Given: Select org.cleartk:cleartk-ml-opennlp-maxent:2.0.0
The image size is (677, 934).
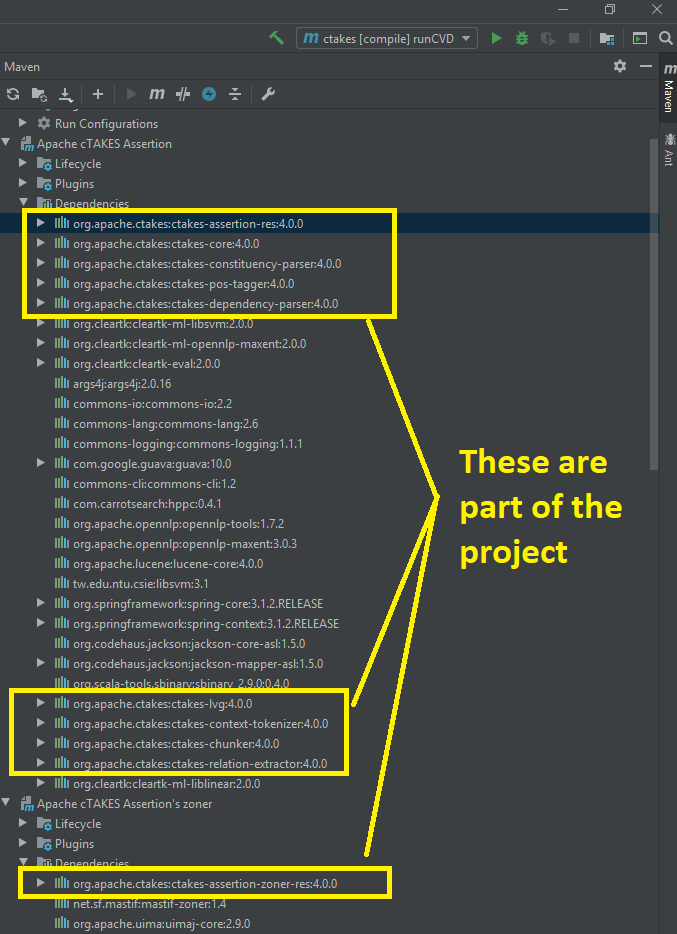Looking at the screenshot, I should coord(190,344).
